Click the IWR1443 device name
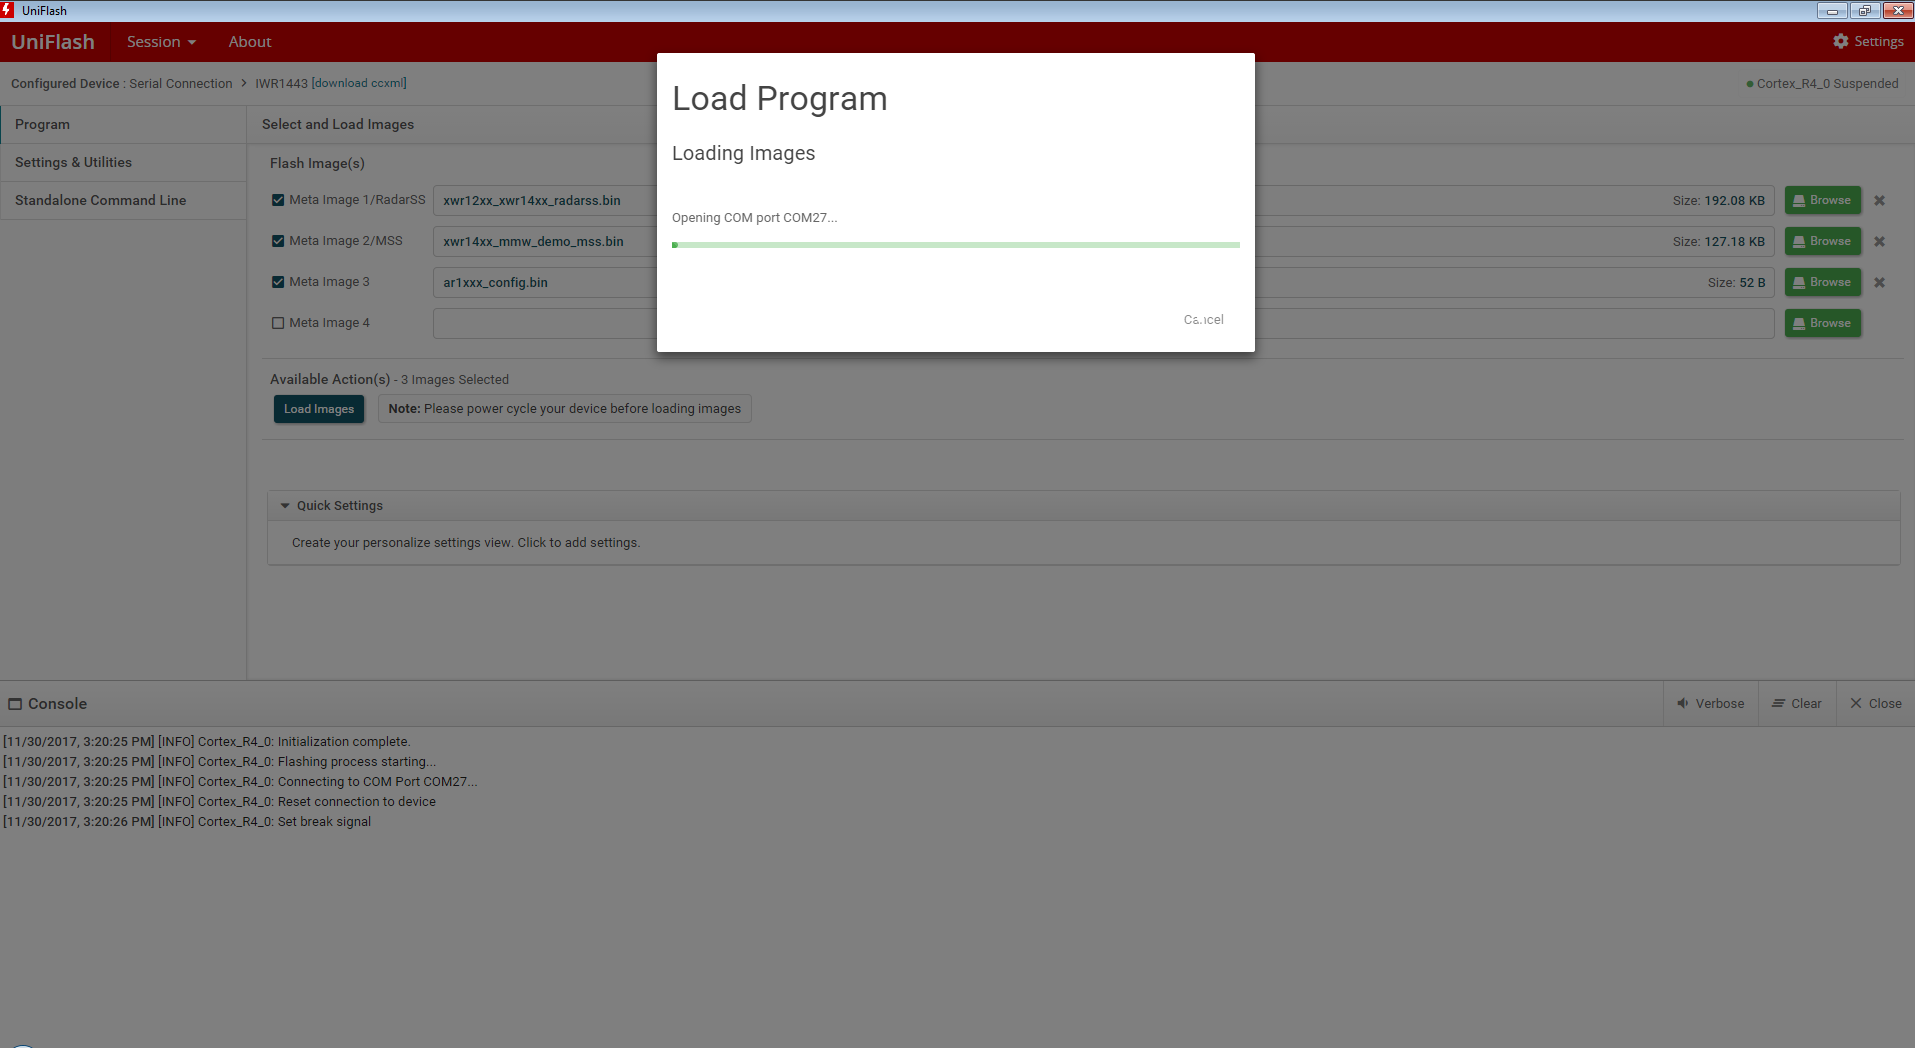1915x1048 pixels. (281, 83)
